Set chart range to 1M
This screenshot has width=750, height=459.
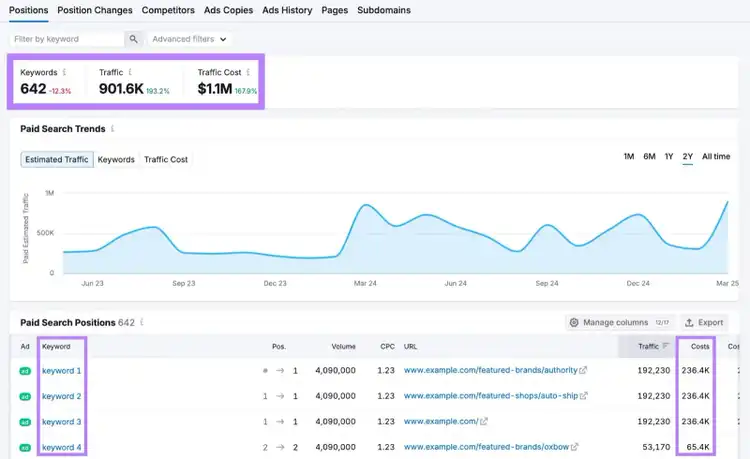[x=629, y=156]
